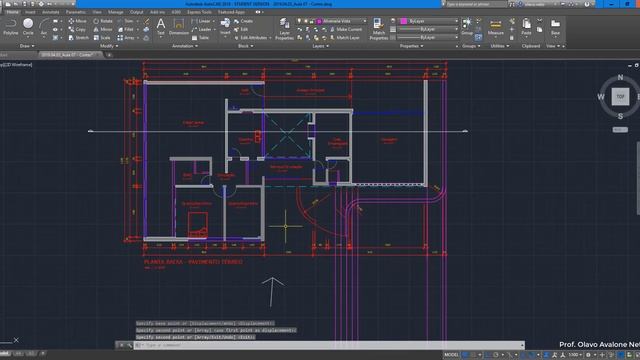
Task: Click the N compass direction on ViewCube
Action: tap(620, 77)
